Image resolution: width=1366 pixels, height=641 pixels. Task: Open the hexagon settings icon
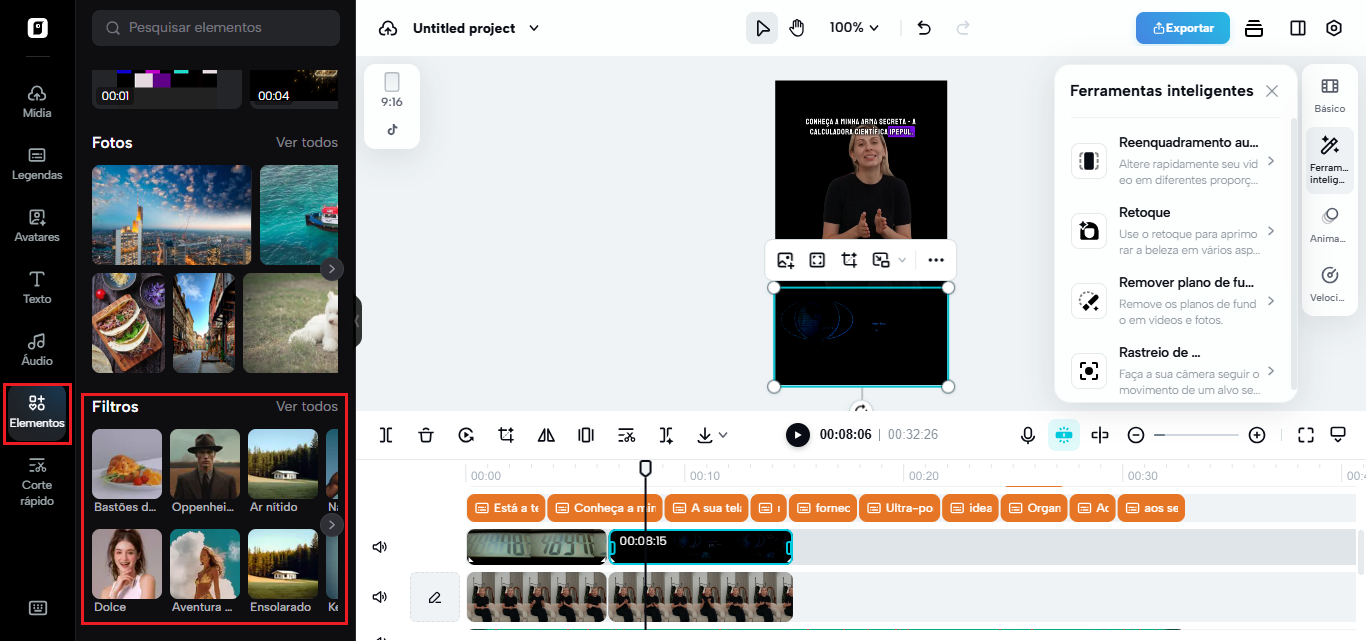[x=1334, y=28]
